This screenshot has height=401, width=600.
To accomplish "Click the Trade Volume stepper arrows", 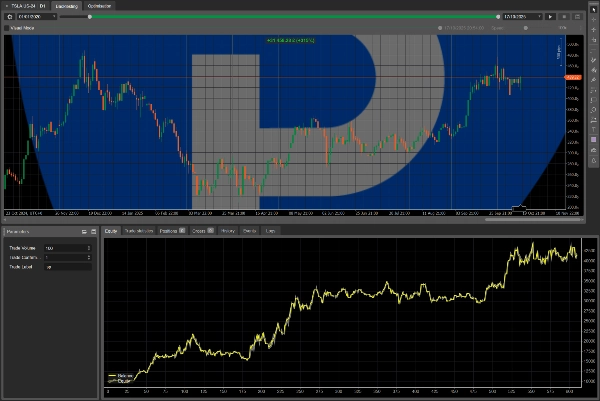I will coord(91,247).
